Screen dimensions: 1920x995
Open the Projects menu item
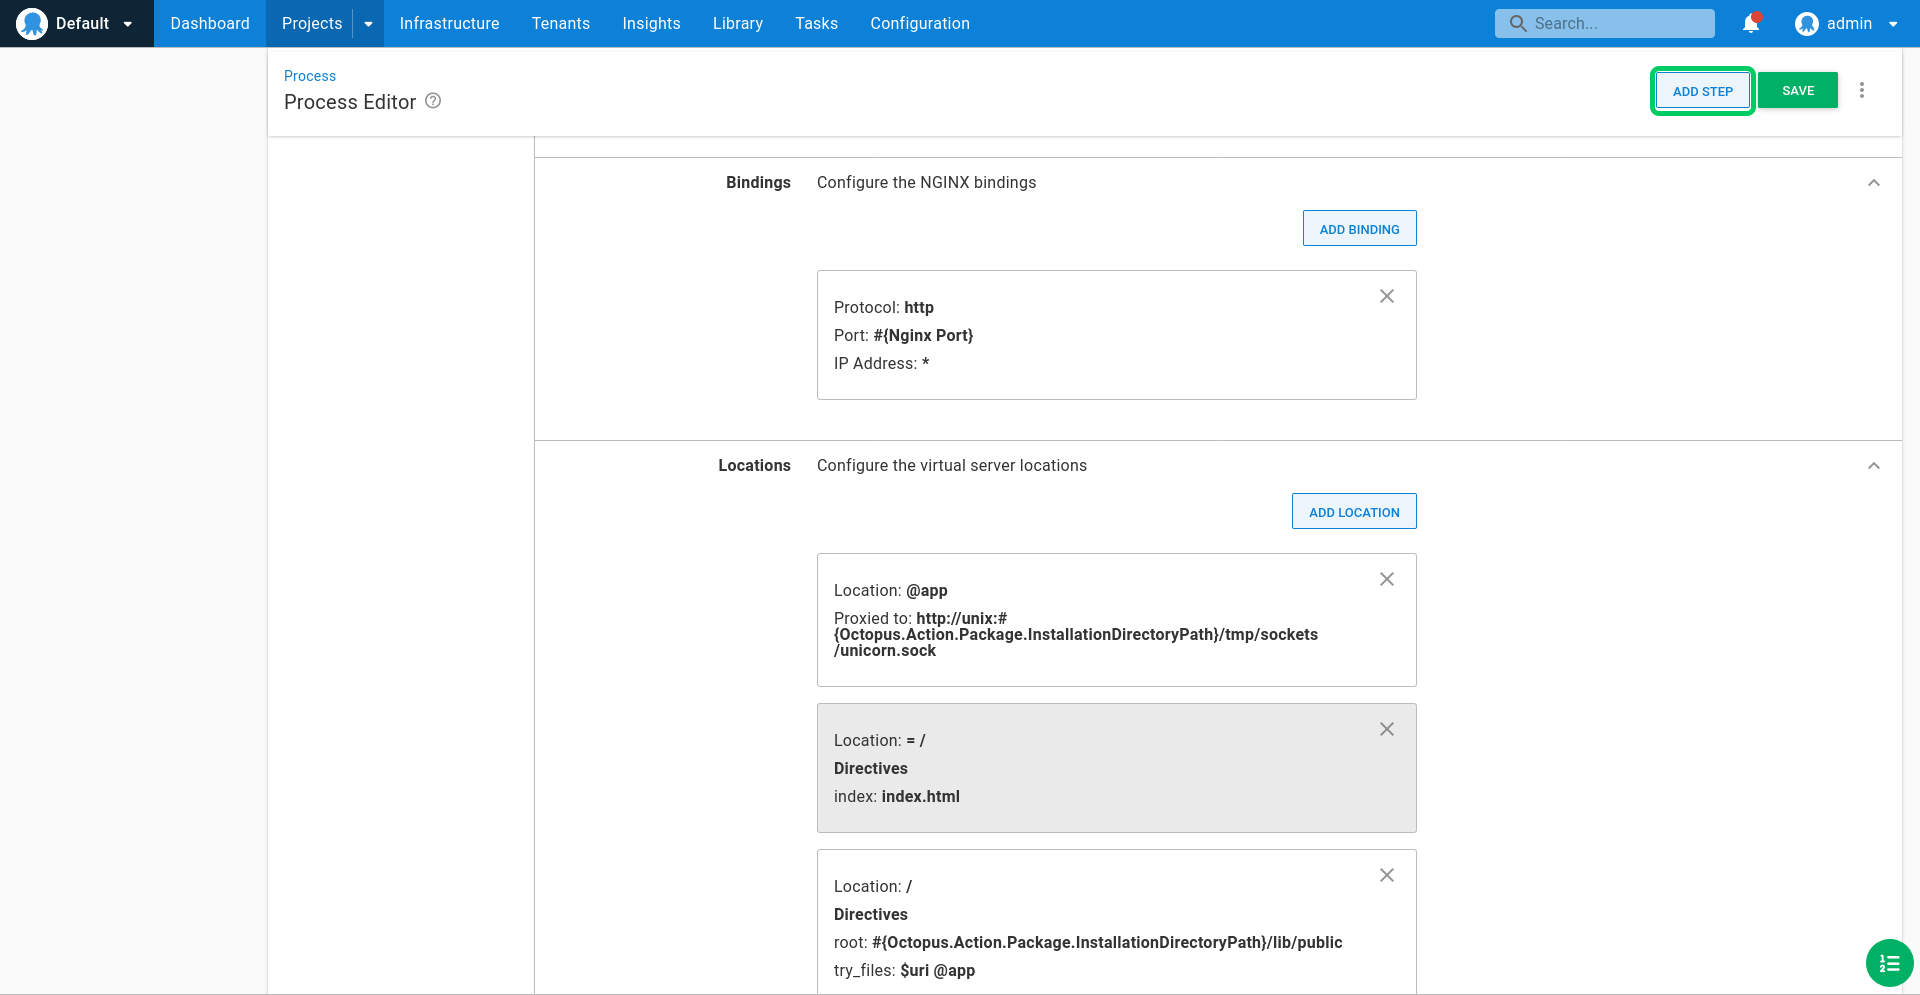(312, 23)
